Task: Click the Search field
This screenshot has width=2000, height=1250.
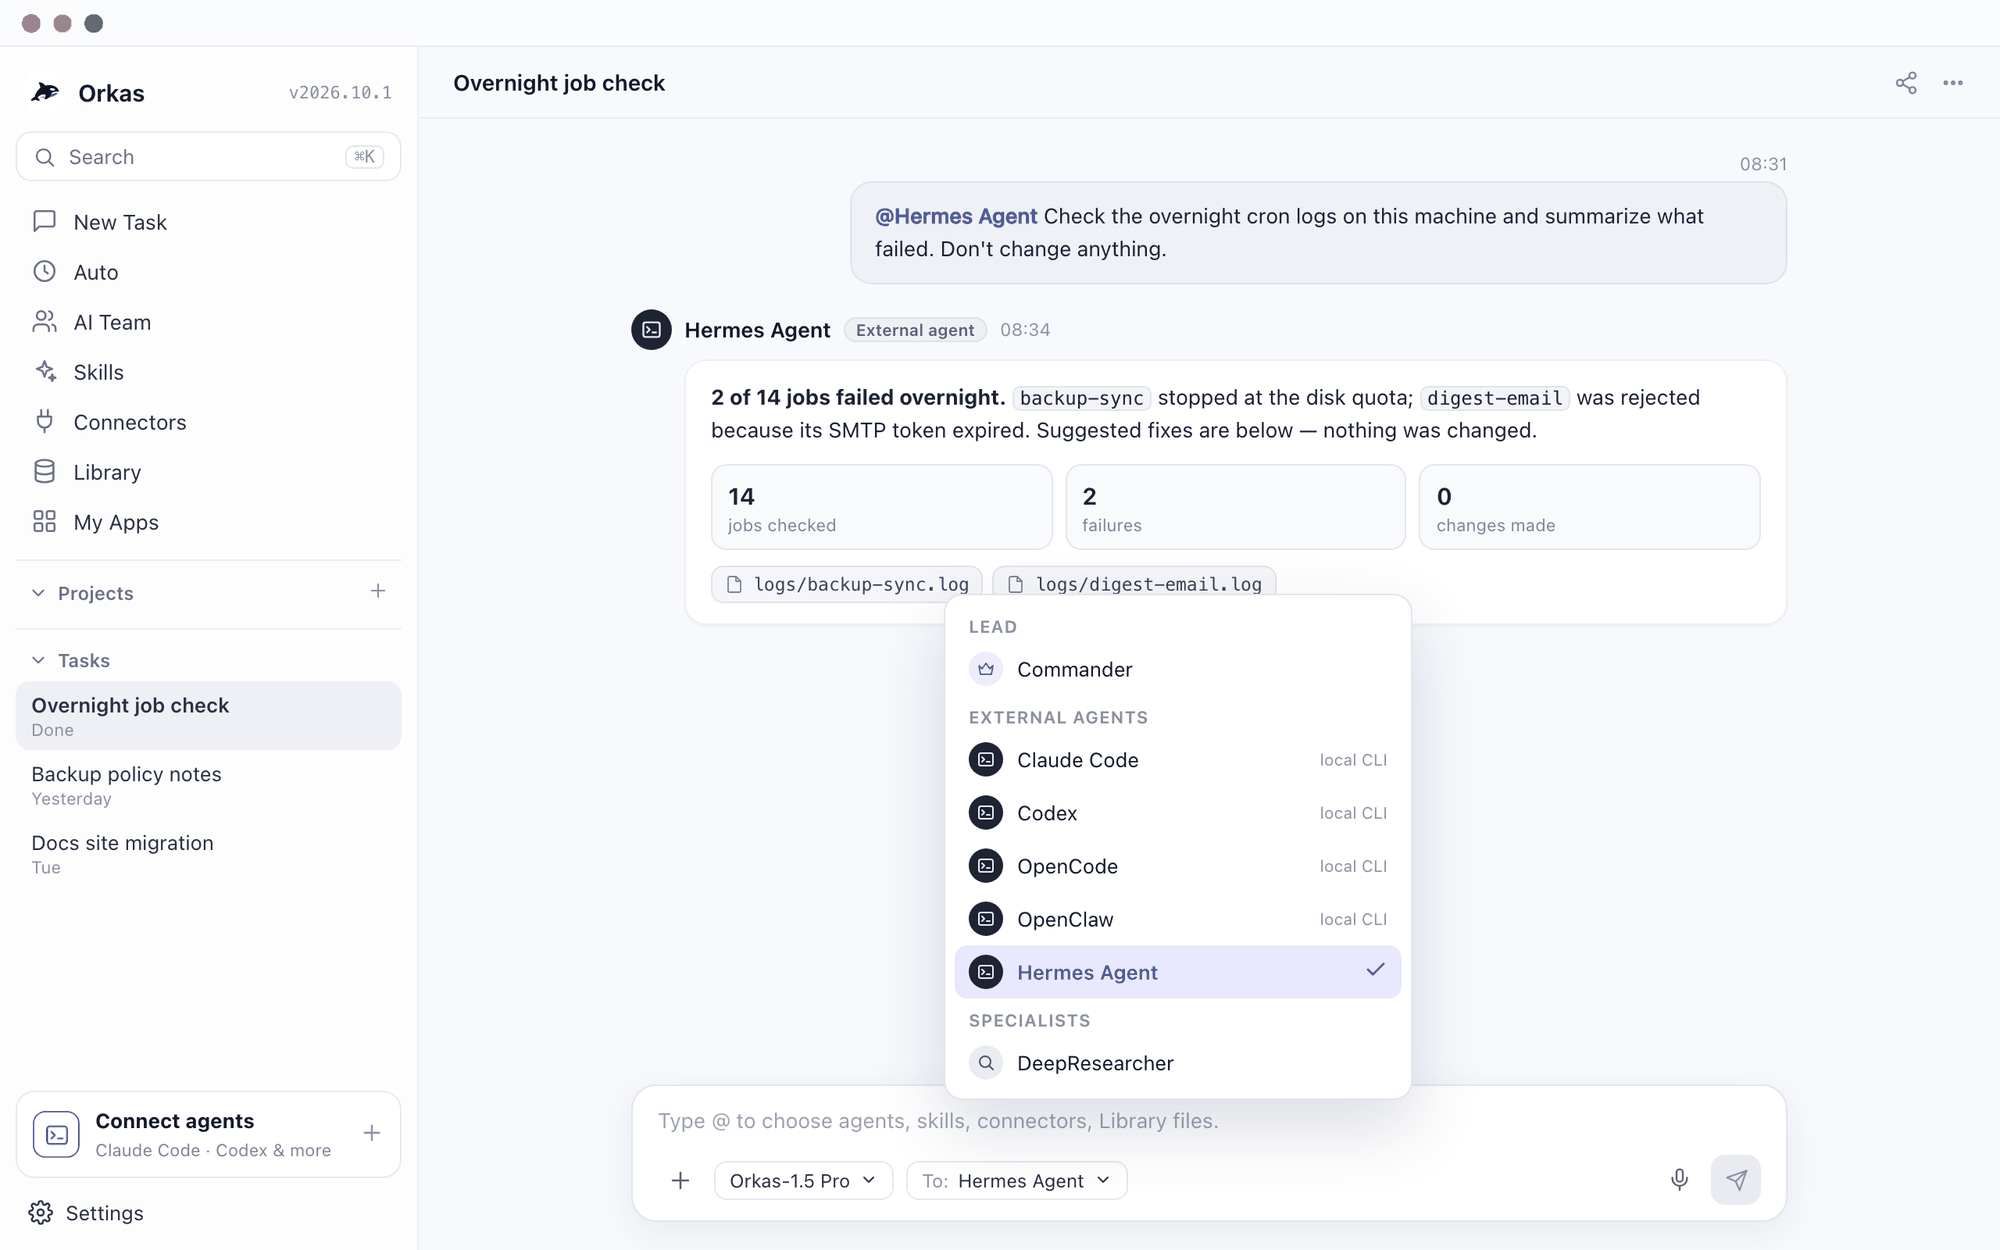Action: pyautogui.click(x=208, y=157)
